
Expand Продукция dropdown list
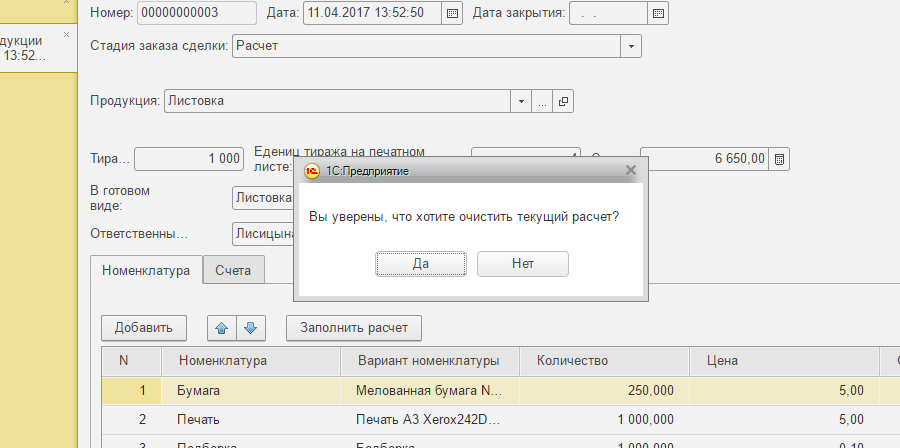tap(521, 101)
